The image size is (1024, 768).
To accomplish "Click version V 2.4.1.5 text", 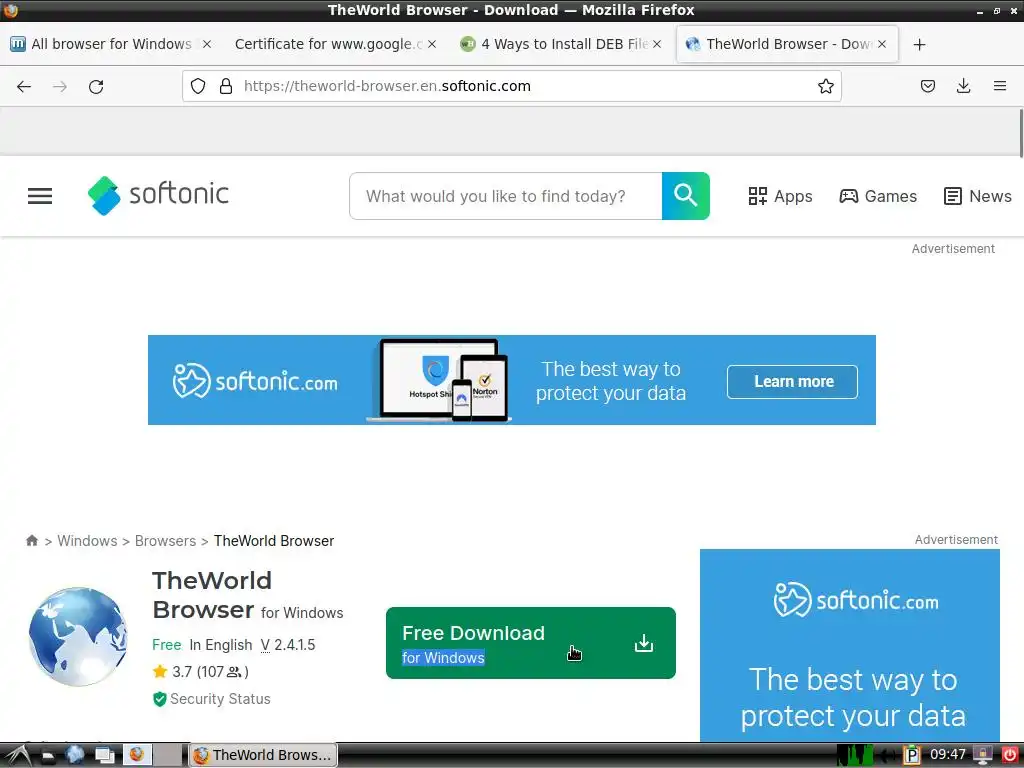I will [288, 645].
